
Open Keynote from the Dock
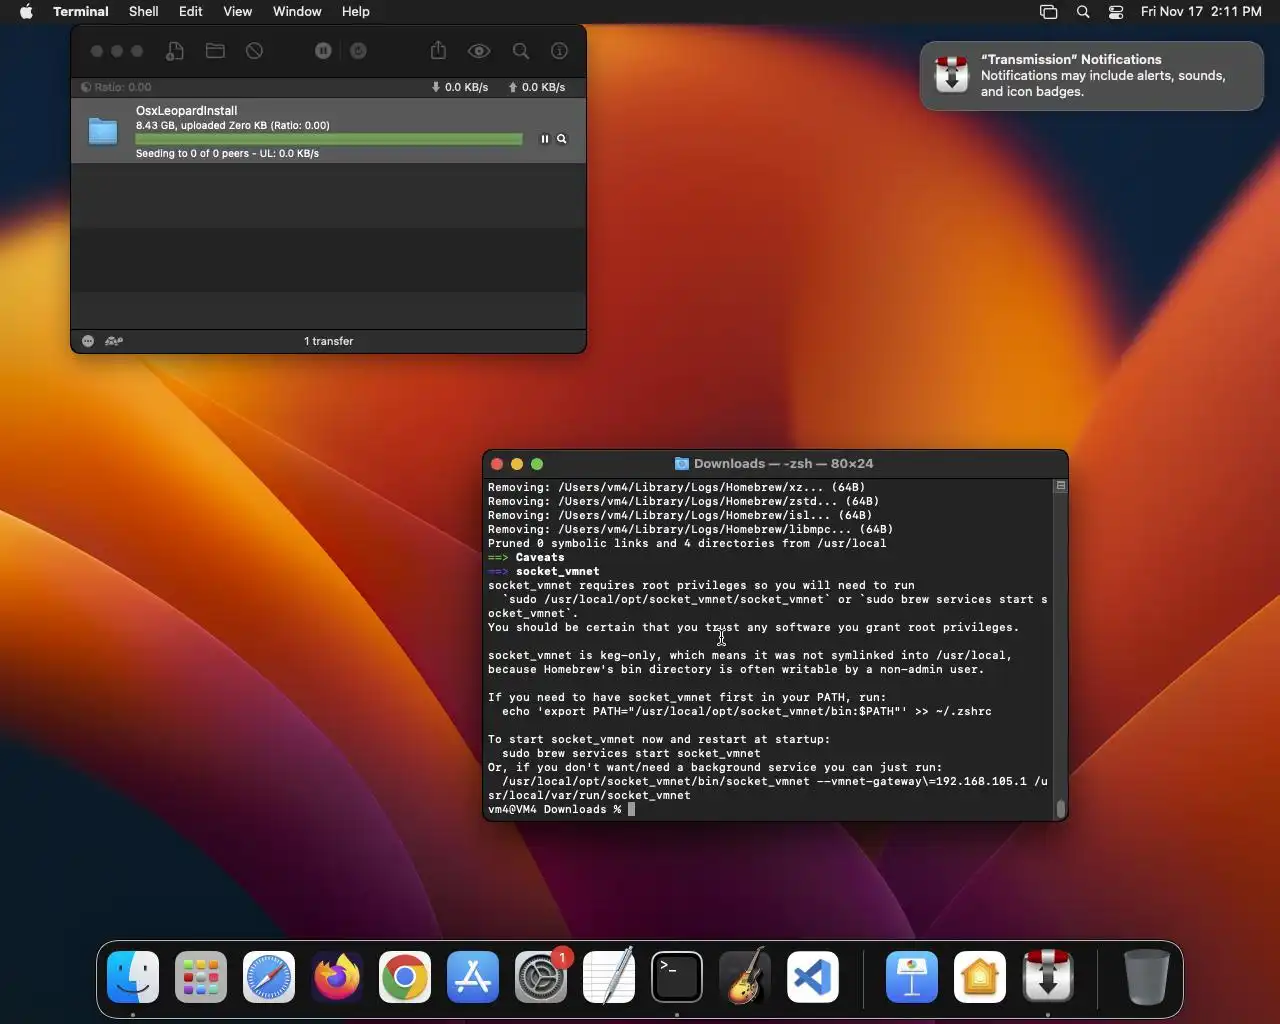[x=911, y=977]
